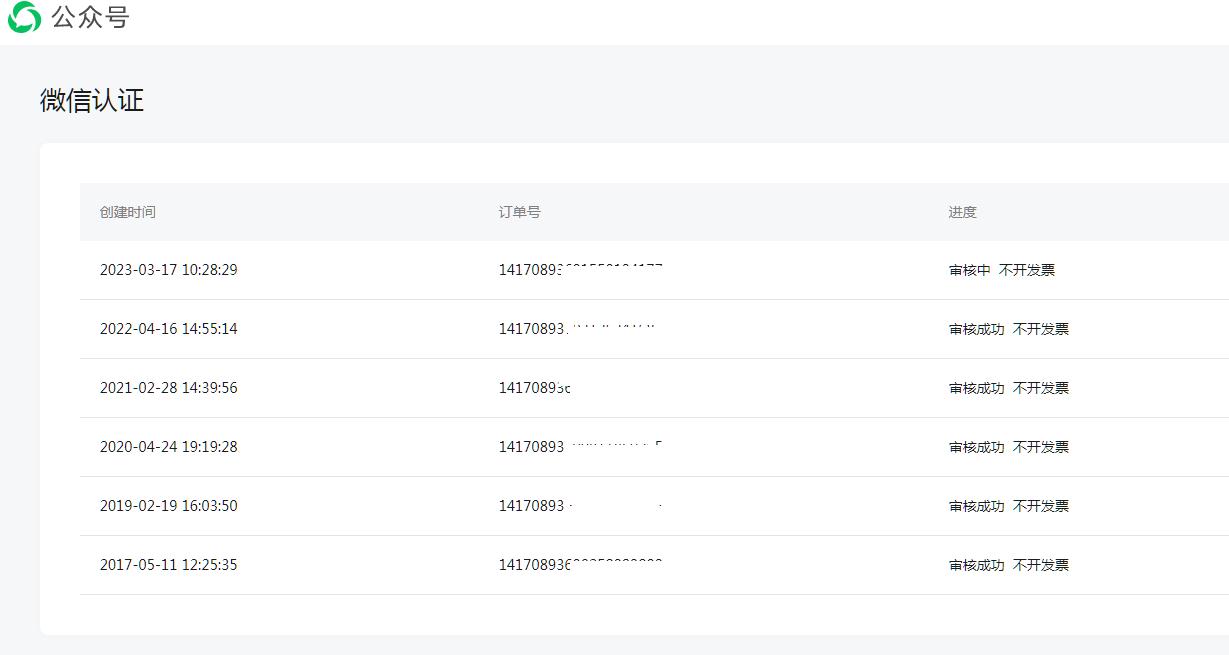Click 不开发票 in the 2021 row
The width and height of the screenshot is (1229, 655).
(x=1040, y=388)
